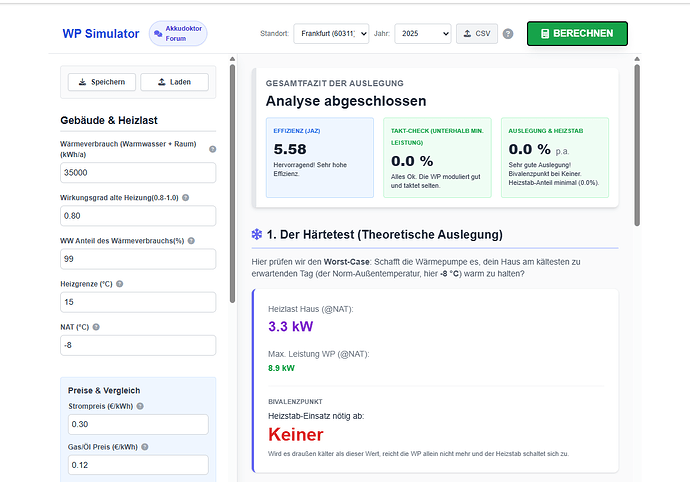This screenshot has height=482, width=690.
Task: Open info icon for Wärmeverbrauch field
Action: coord(213,149)
